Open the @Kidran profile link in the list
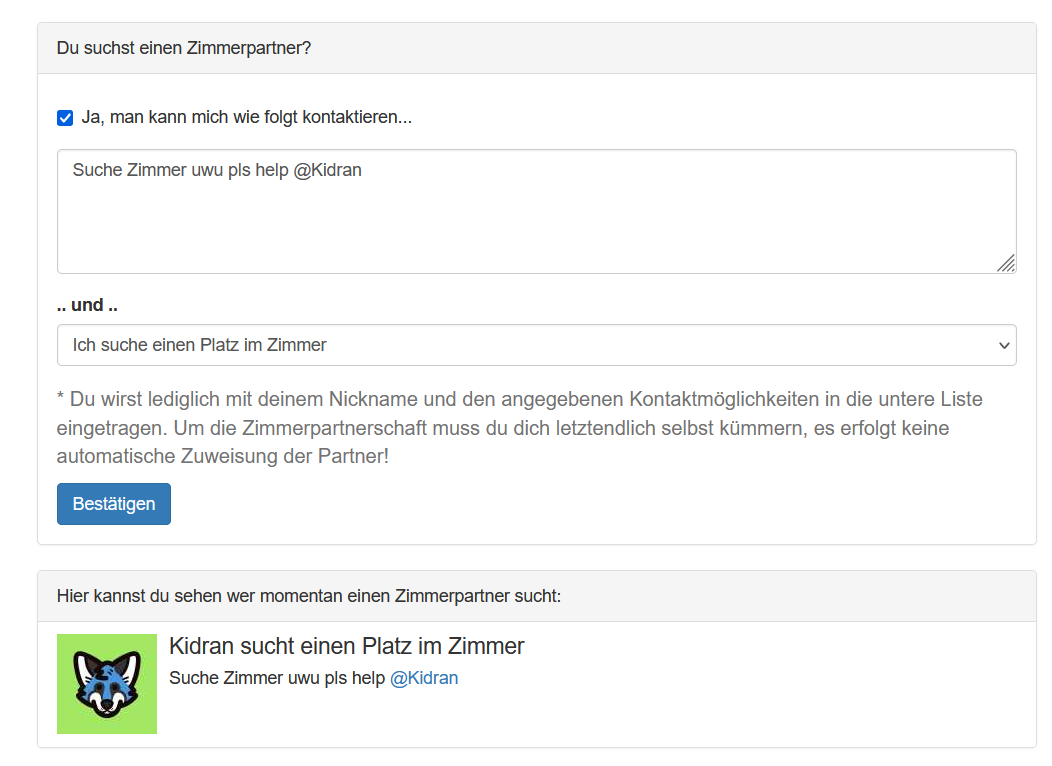 (x=424, y=678)
